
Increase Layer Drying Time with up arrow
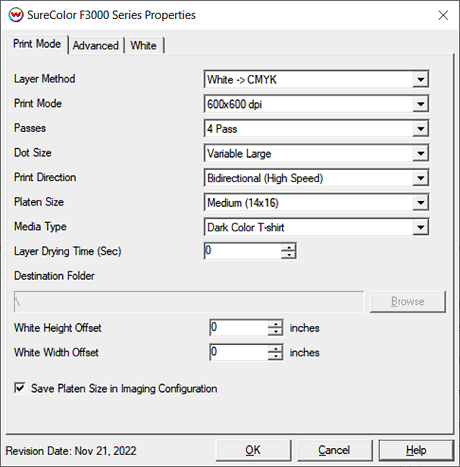tap(288, 247)
